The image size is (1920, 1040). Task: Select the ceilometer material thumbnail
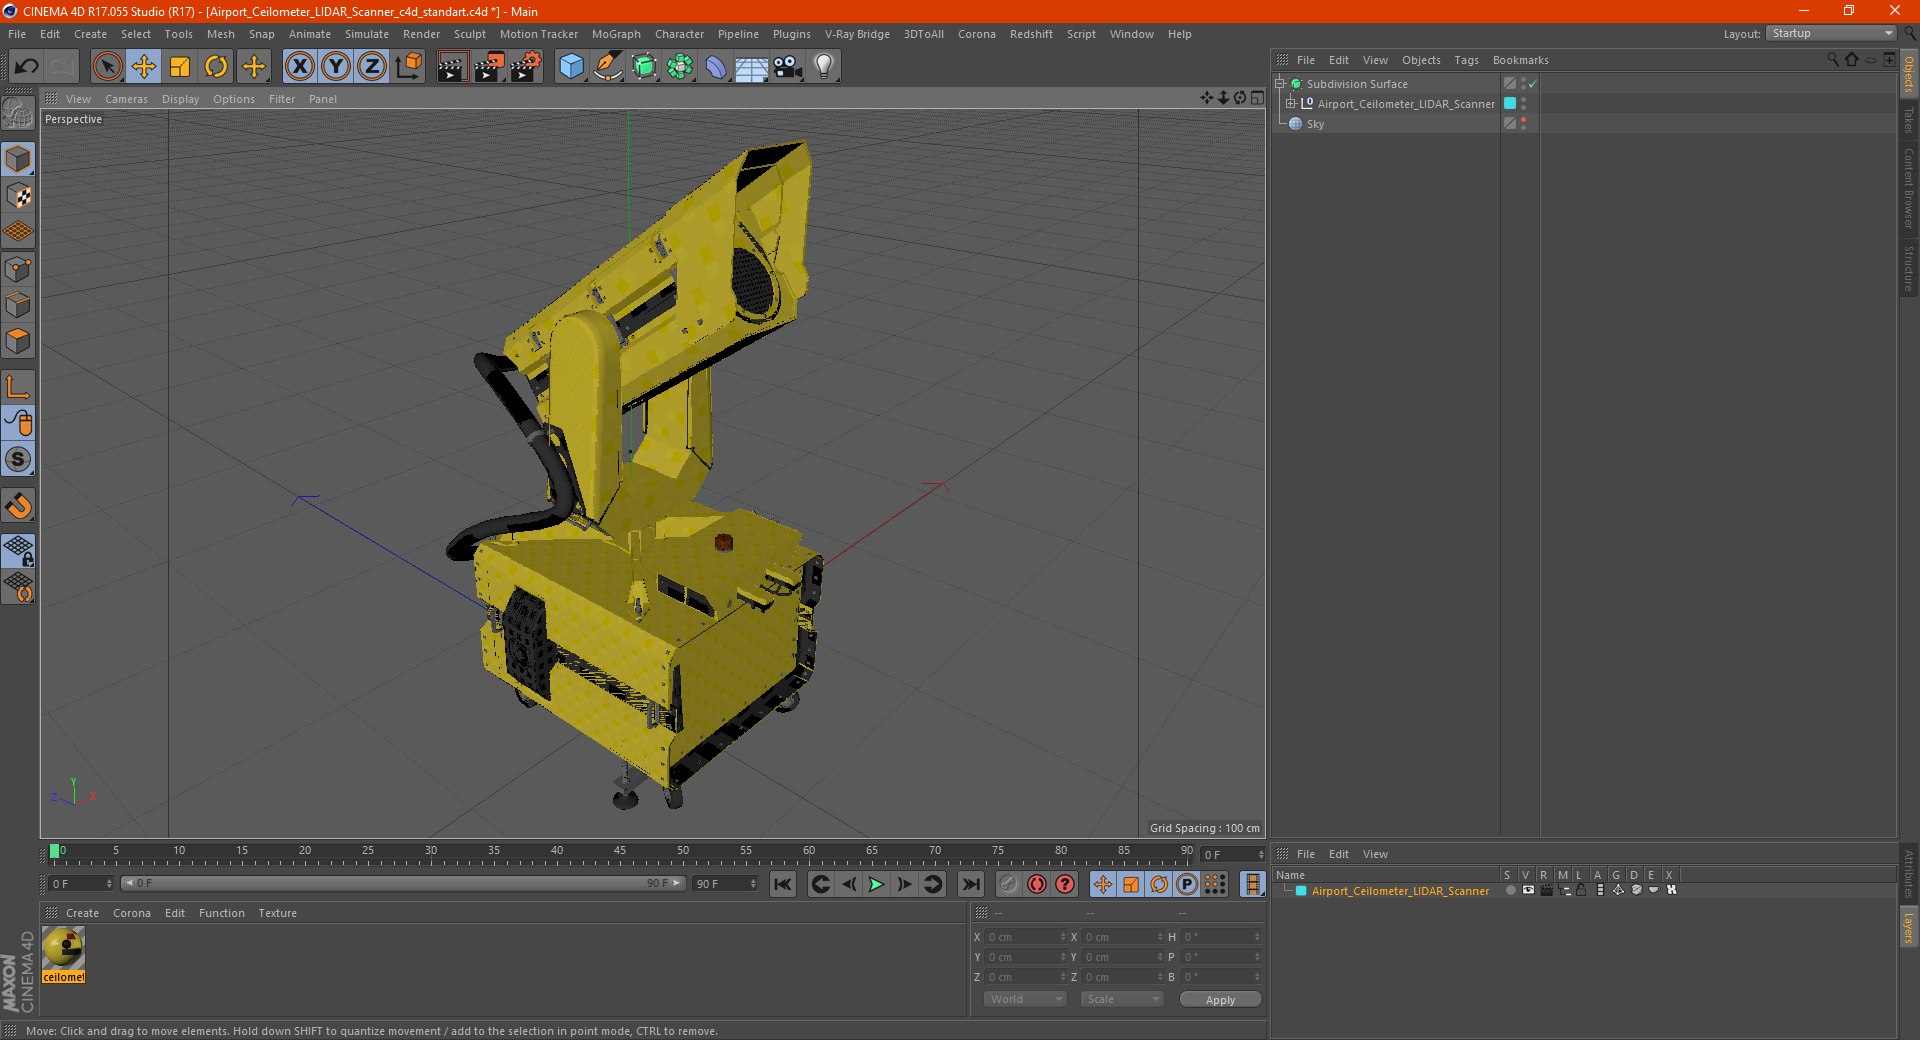point(63,947)
